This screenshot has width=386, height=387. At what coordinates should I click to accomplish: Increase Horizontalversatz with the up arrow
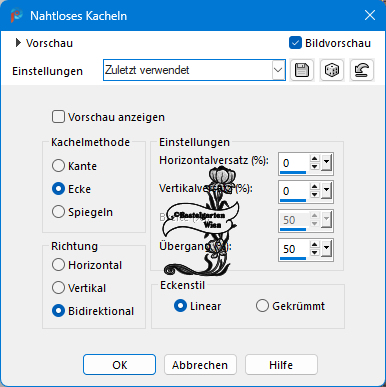pos(314,159)
